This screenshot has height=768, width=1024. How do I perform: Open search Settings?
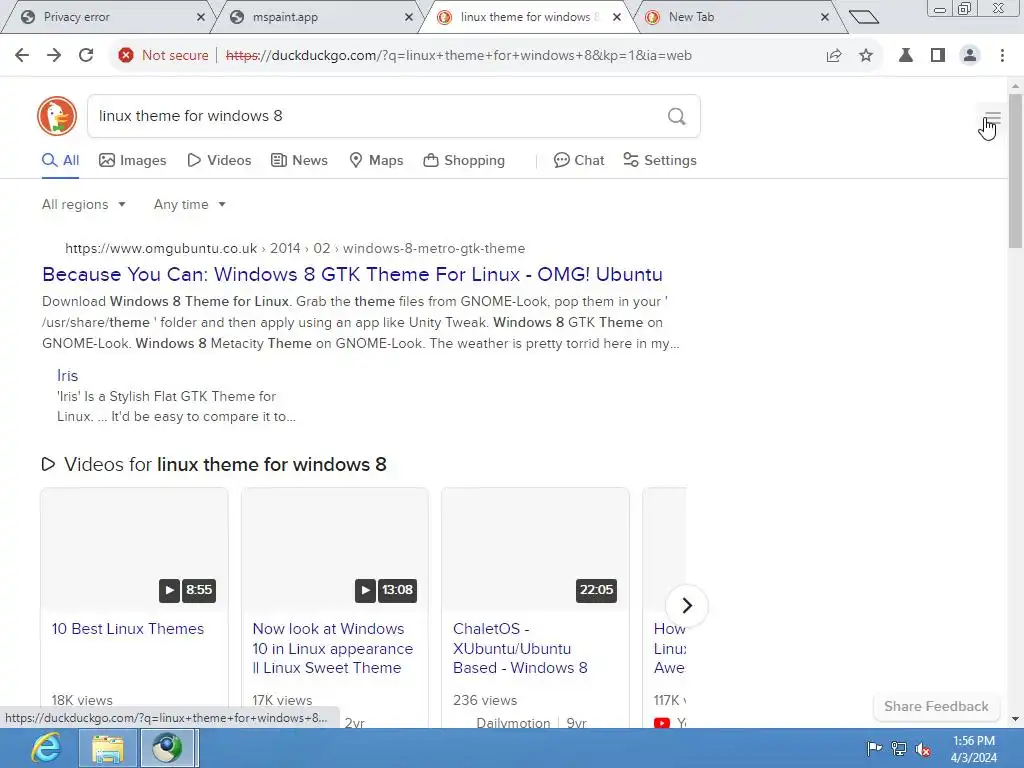pyautogui.click(x=660, y=161)
